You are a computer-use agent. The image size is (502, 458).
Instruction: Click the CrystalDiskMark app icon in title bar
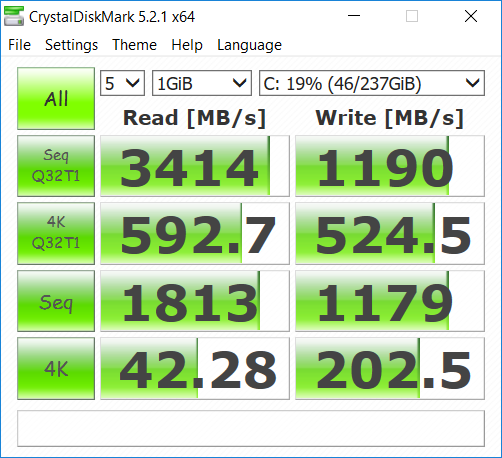(14, 16)
